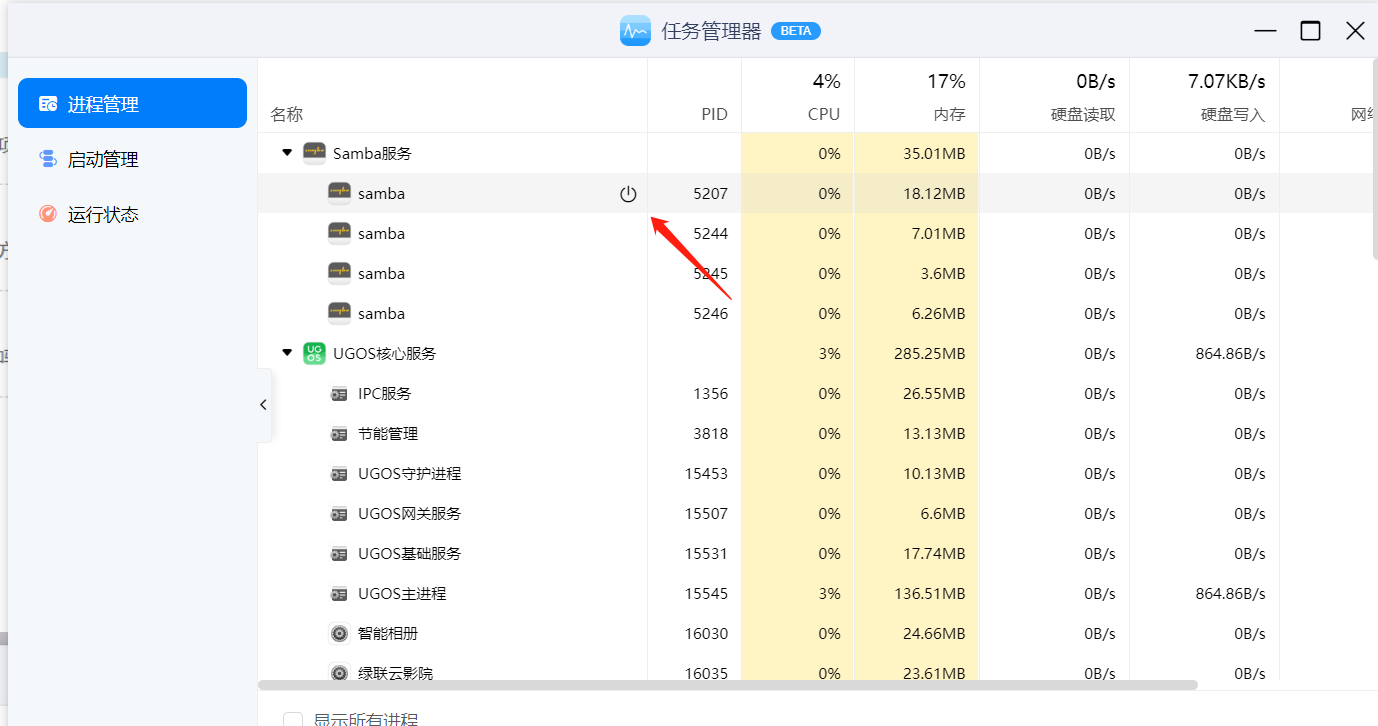Sort processes by the 名称 column header
1378x726 pixels.
coord(286,114)
